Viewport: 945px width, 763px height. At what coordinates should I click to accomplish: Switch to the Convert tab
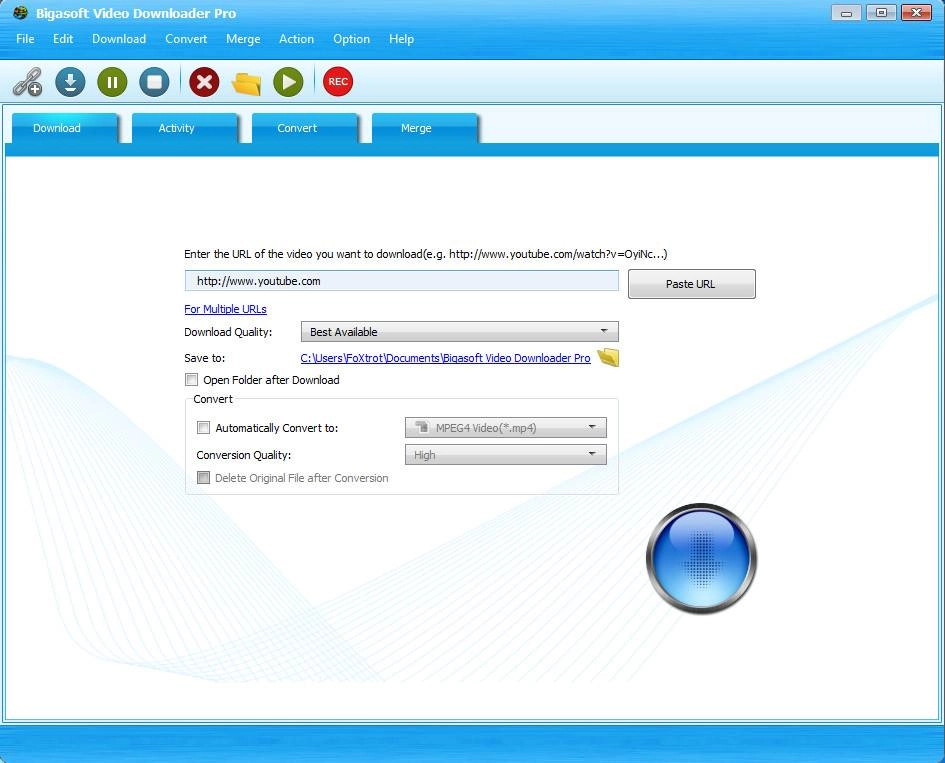pyautogui.click(x=304, y=128)
